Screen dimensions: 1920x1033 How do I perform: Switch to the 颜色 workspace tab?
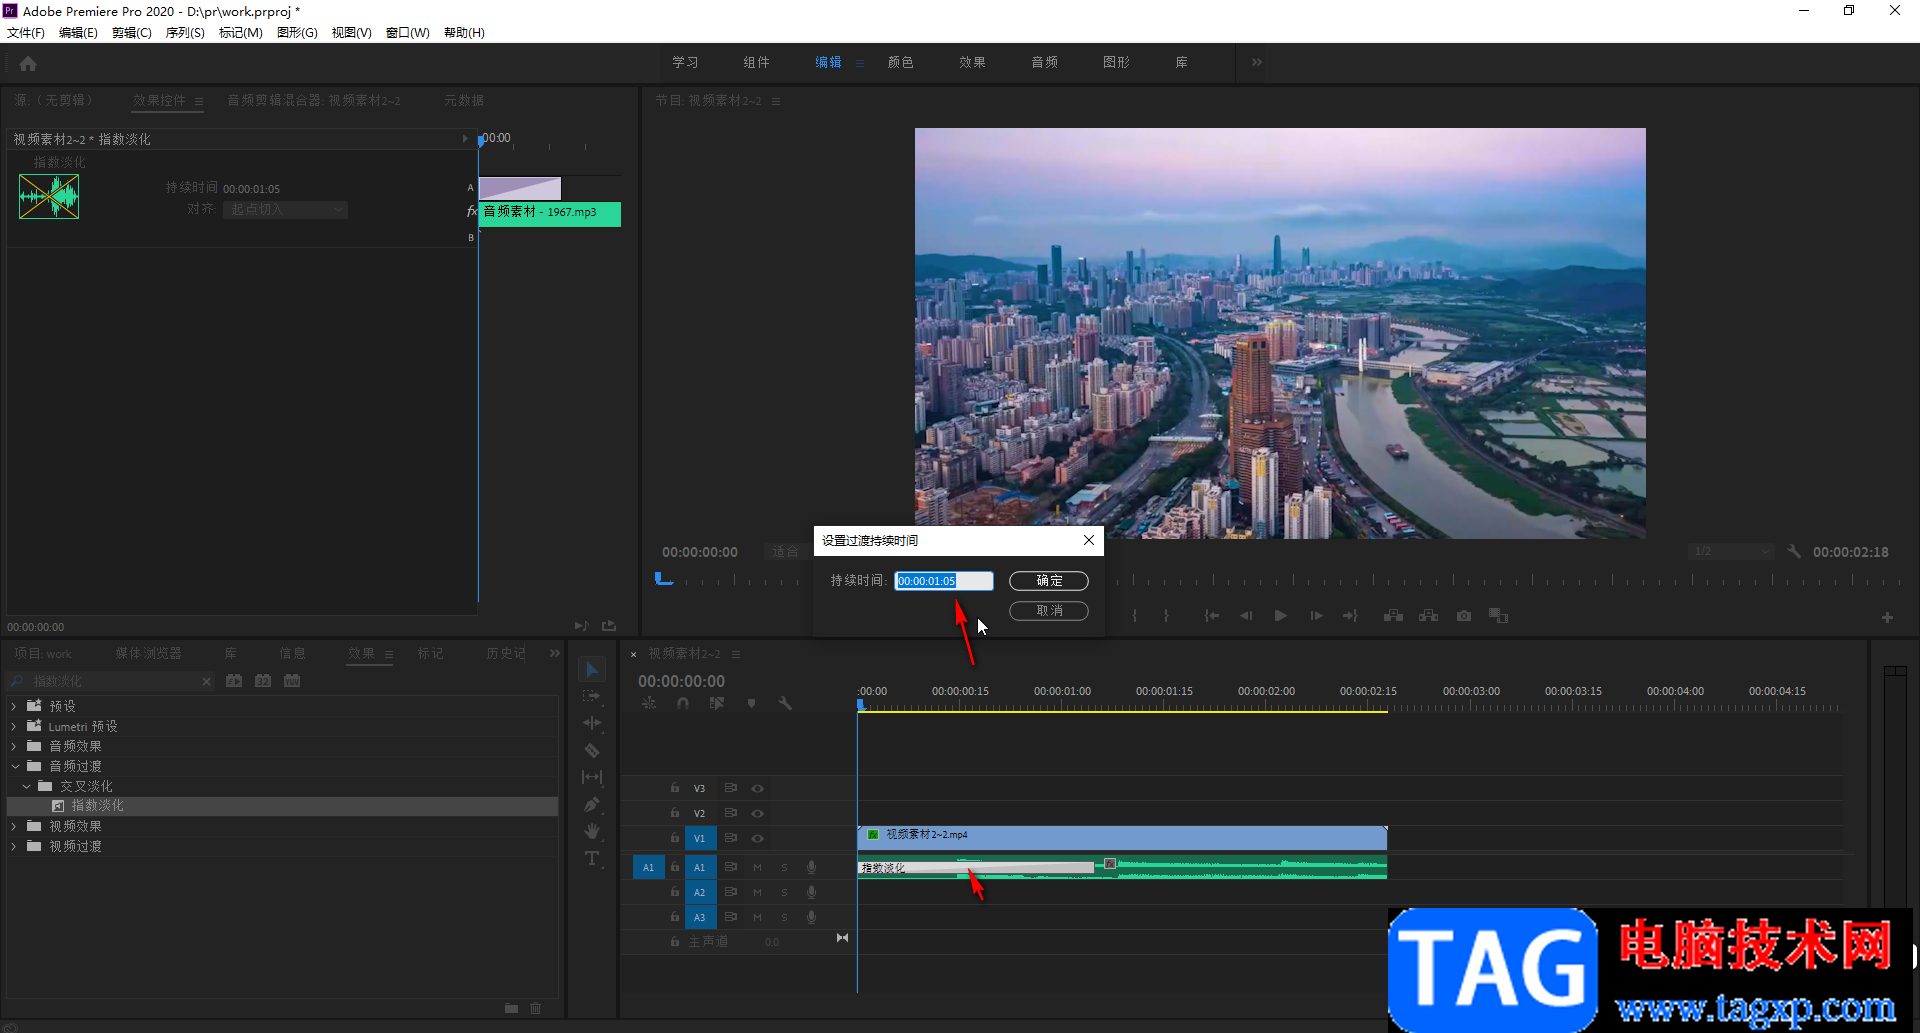click(900, 62)
